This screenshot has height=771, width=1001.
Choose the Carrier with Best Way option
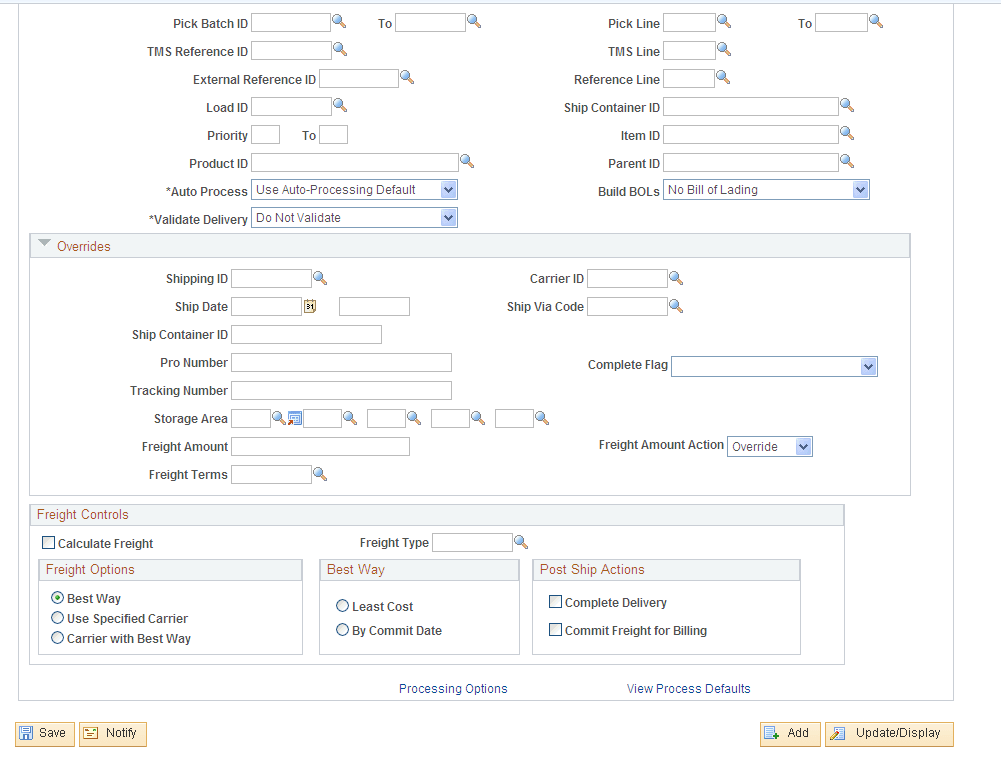[x=57, y=638]
